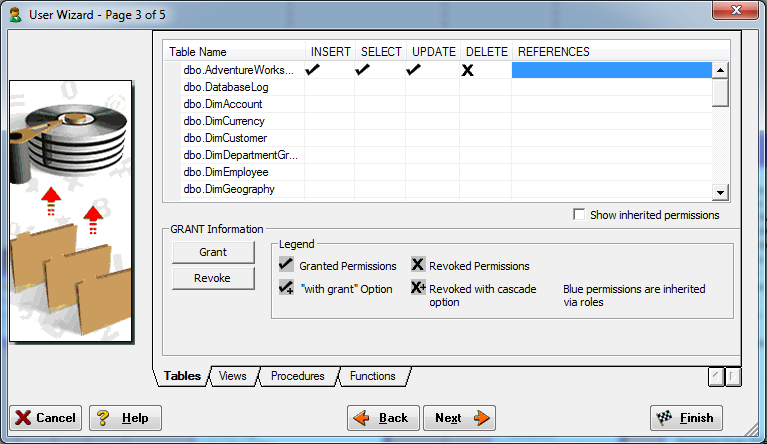Switch to the Views tab
767x444 pixels.
233,376
